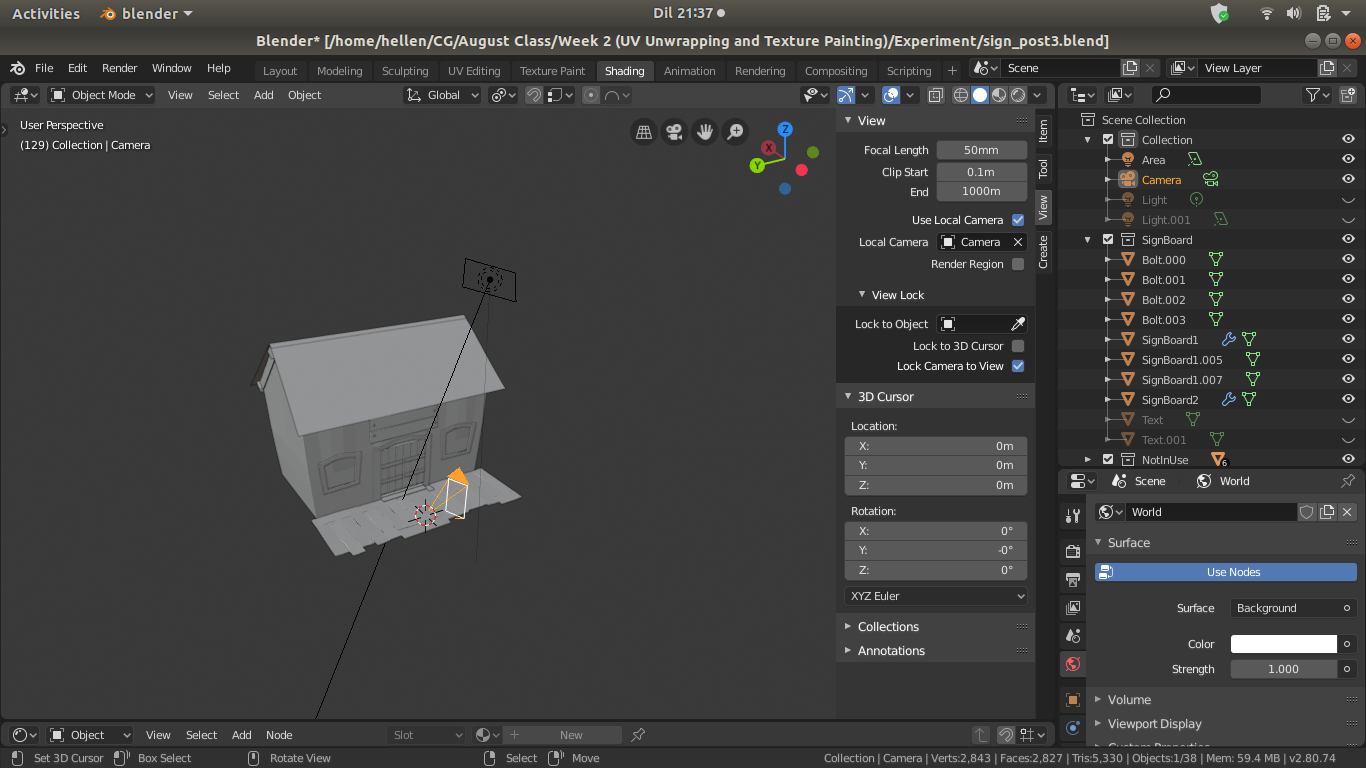Click the Strength value slider
Image resolution: width=1366 pixels, height=768 pixels.
pyautogui.click(x=1284, y=669)
